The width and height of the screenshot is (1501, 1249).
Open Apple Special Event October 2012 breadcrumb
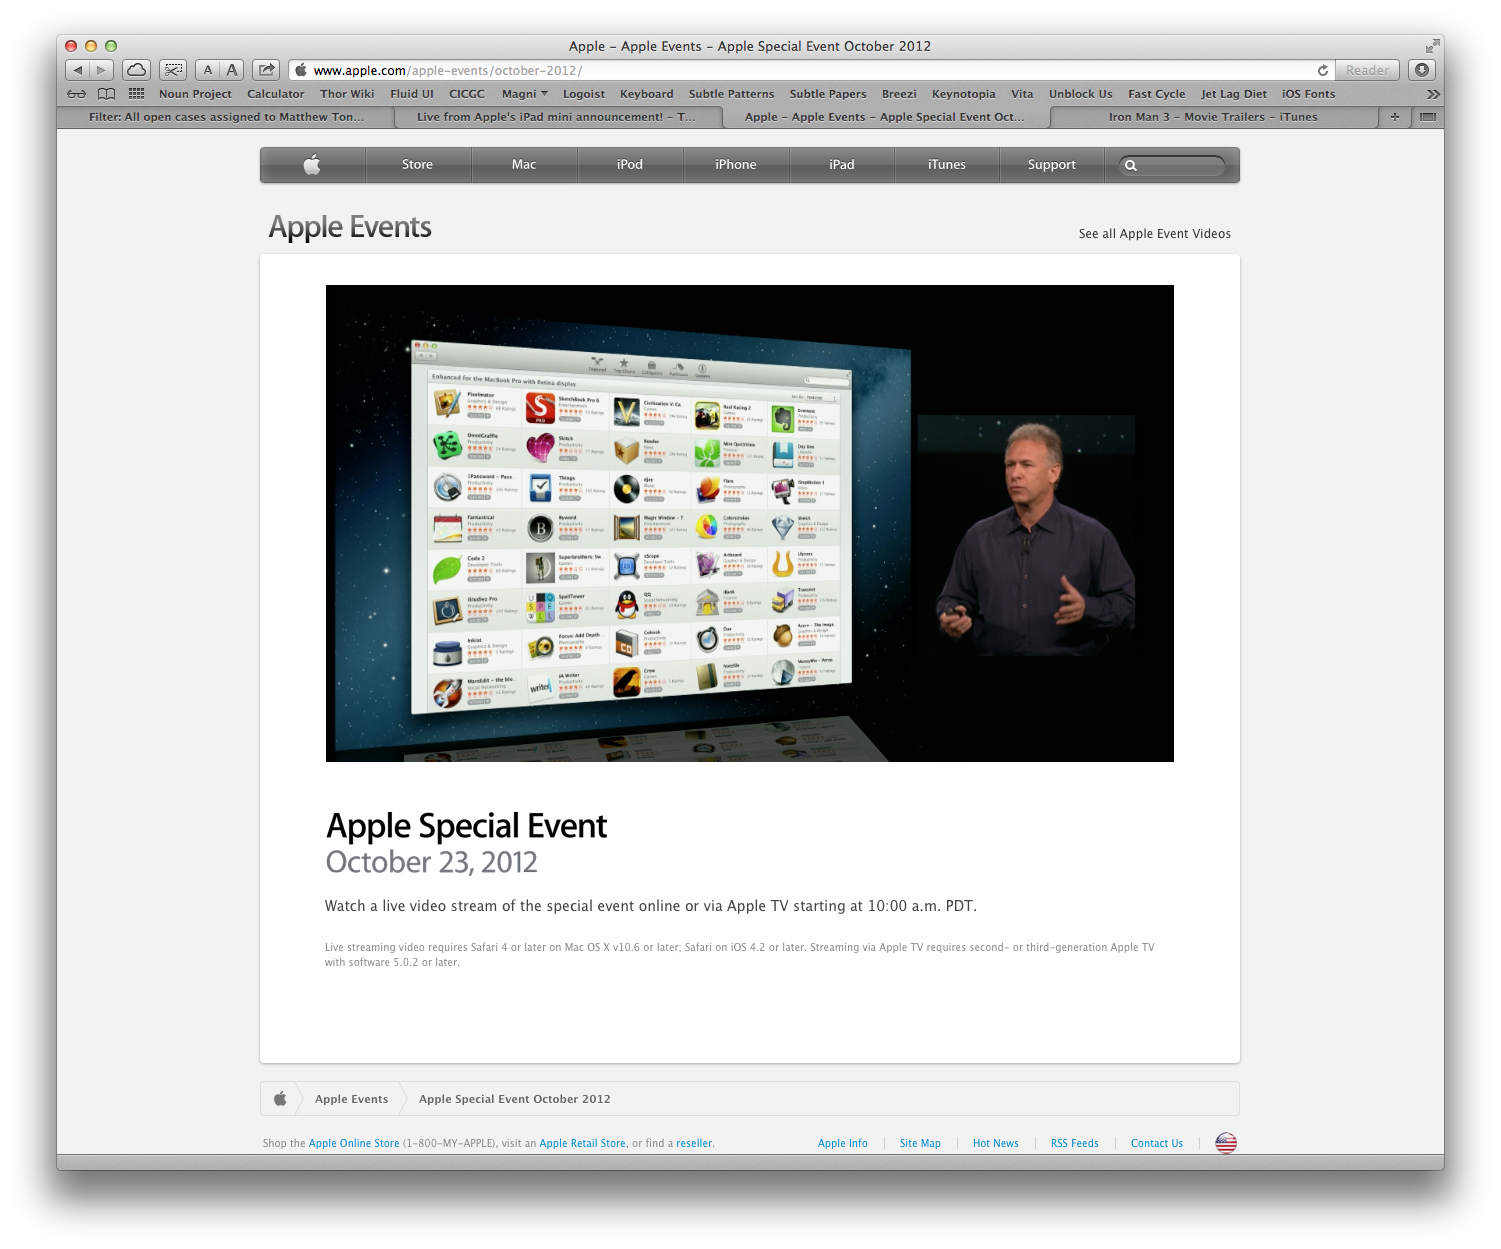pyautogui.click(x=515, y=1099)
